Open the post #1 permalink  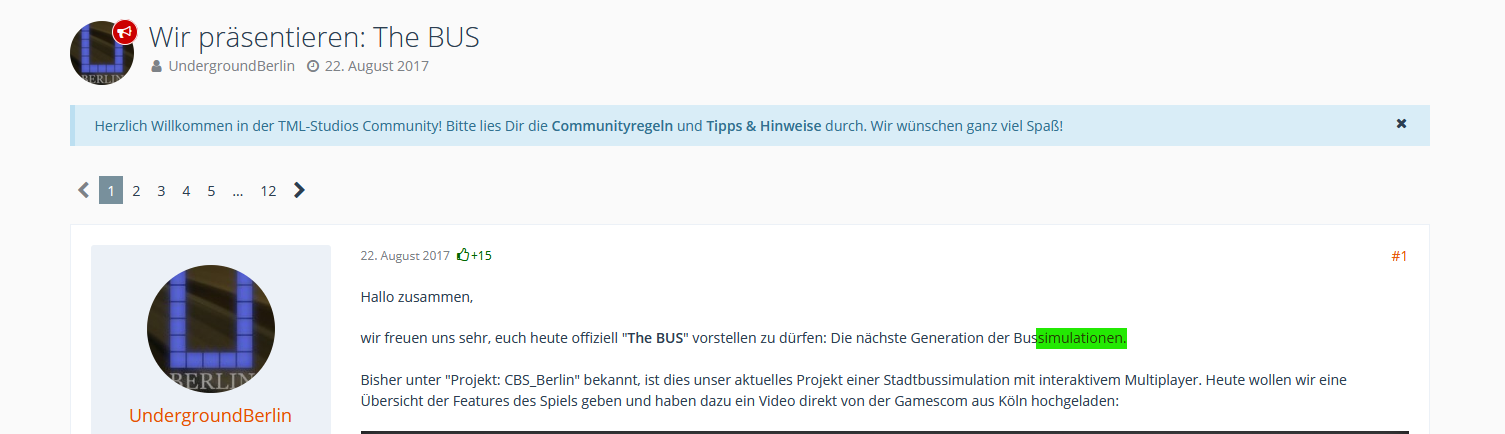click(1399, 256)
